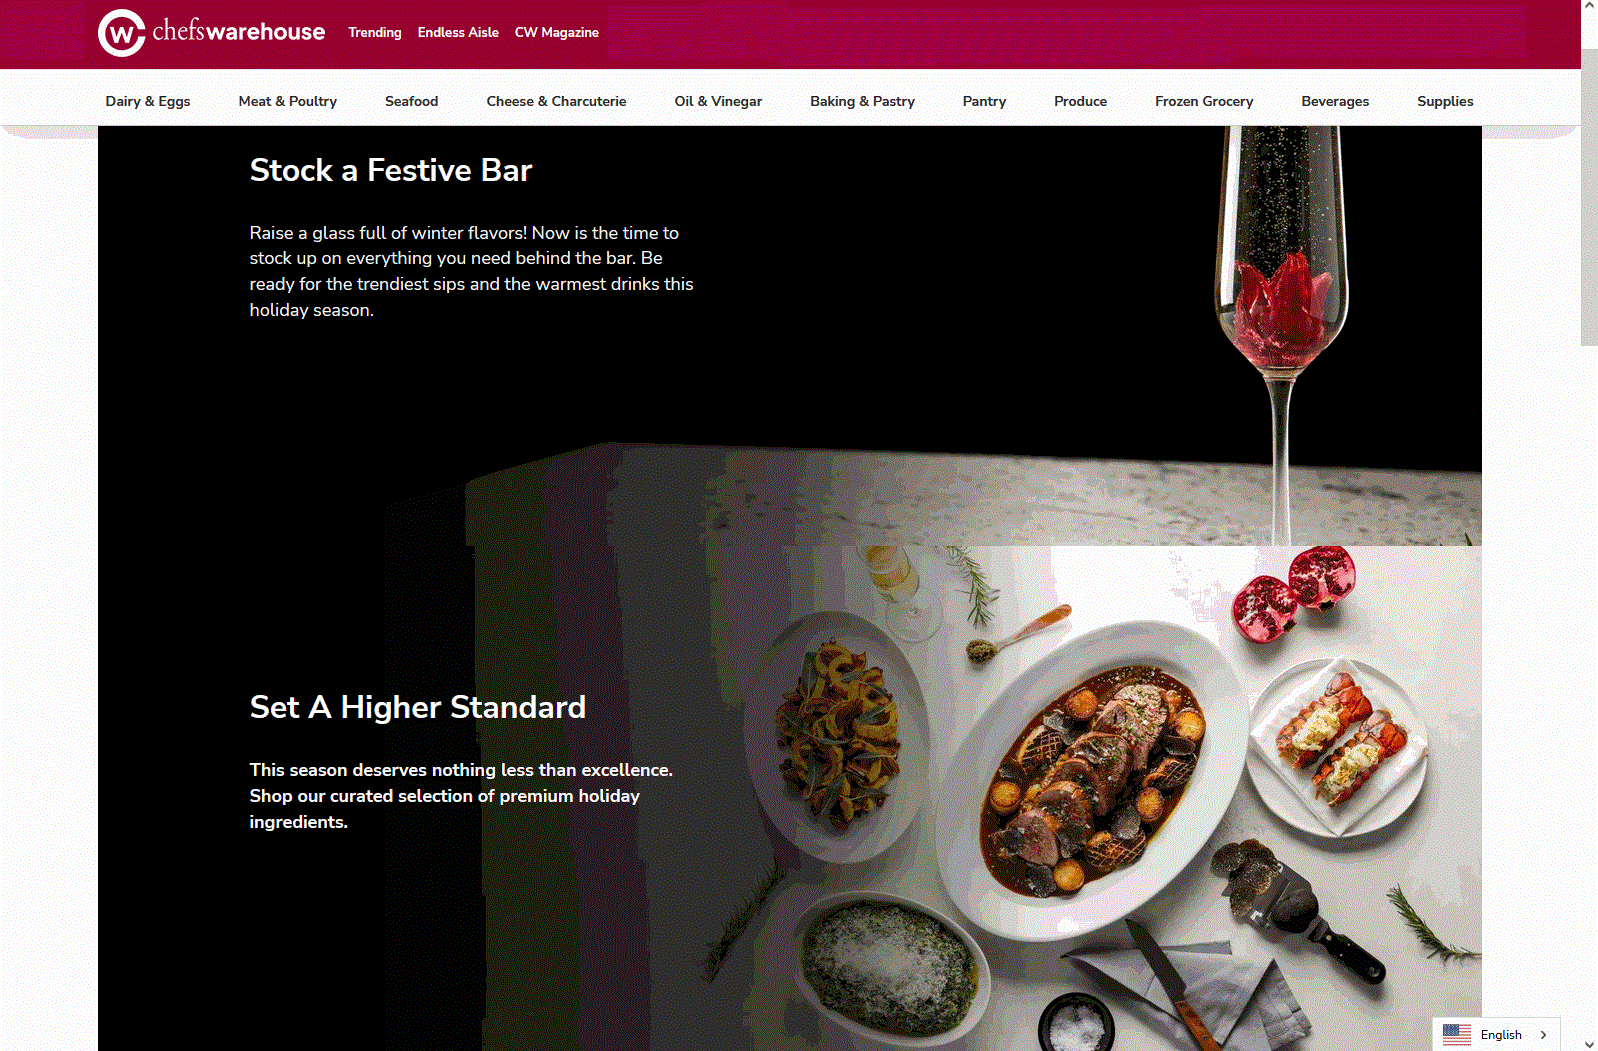Open Baking & Pastry category
The image size is (1598, 1051).
[x=862, y=101]
